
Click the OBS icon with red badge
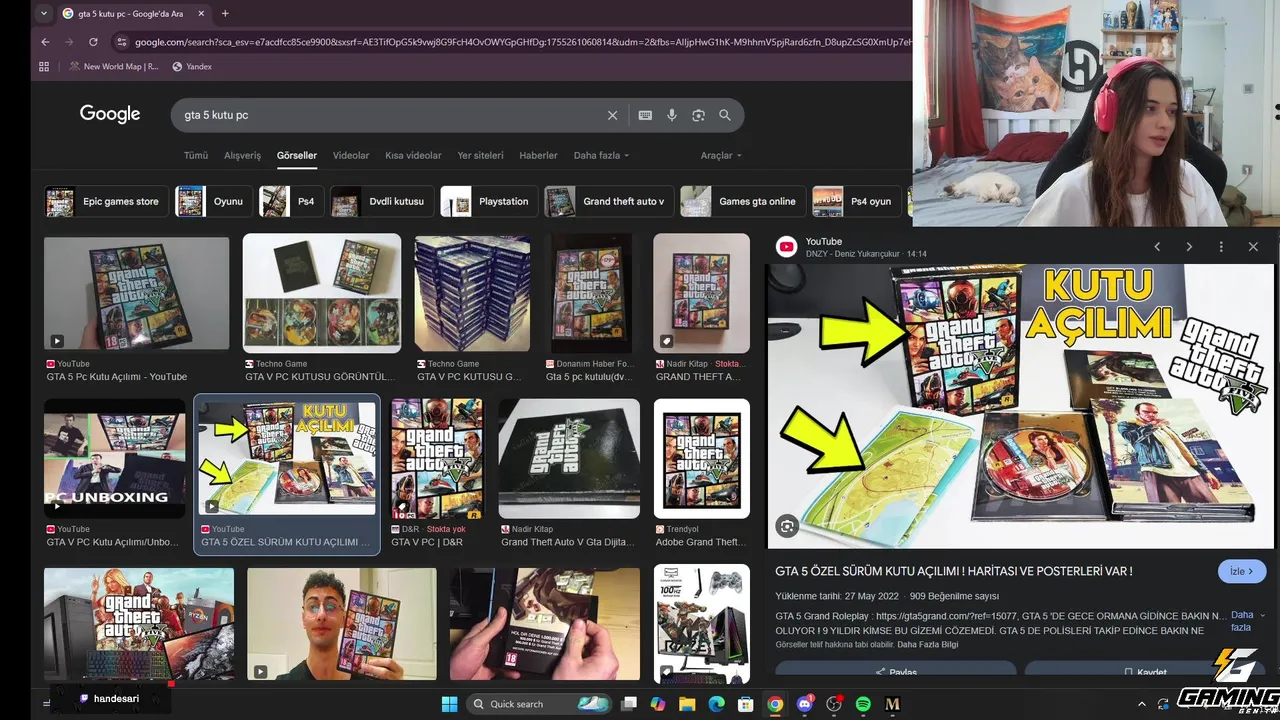(x=834, y=704)
